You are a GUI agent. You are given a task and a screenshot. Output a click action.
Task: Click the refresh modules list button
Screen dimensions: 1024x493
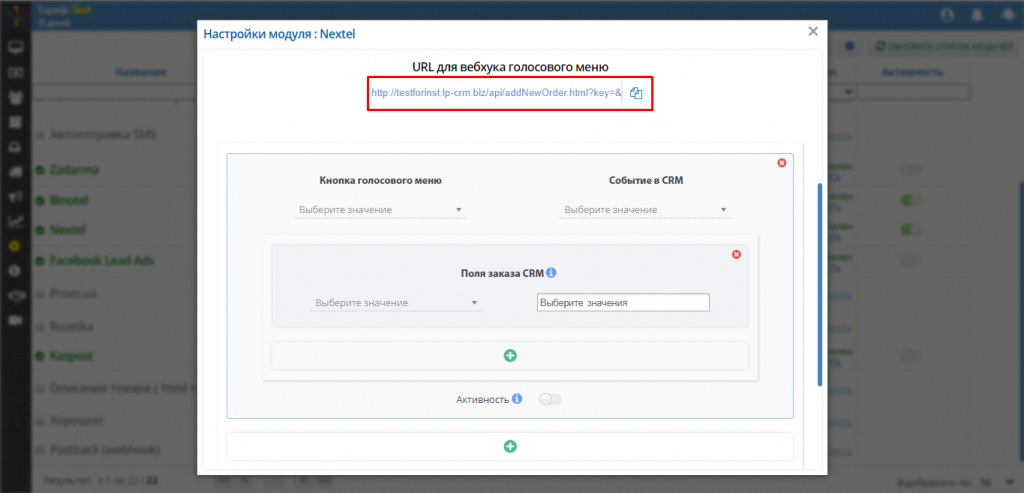943,46
